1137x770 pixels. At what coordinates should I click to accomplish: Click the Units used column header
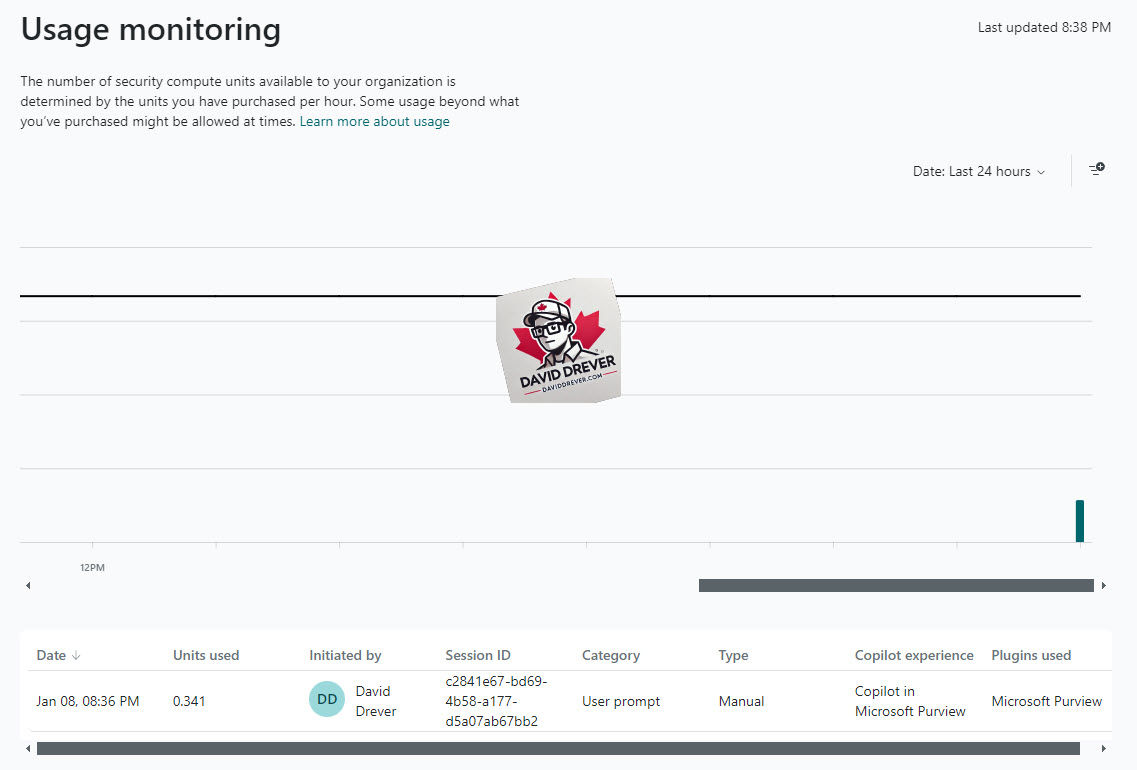206,655
